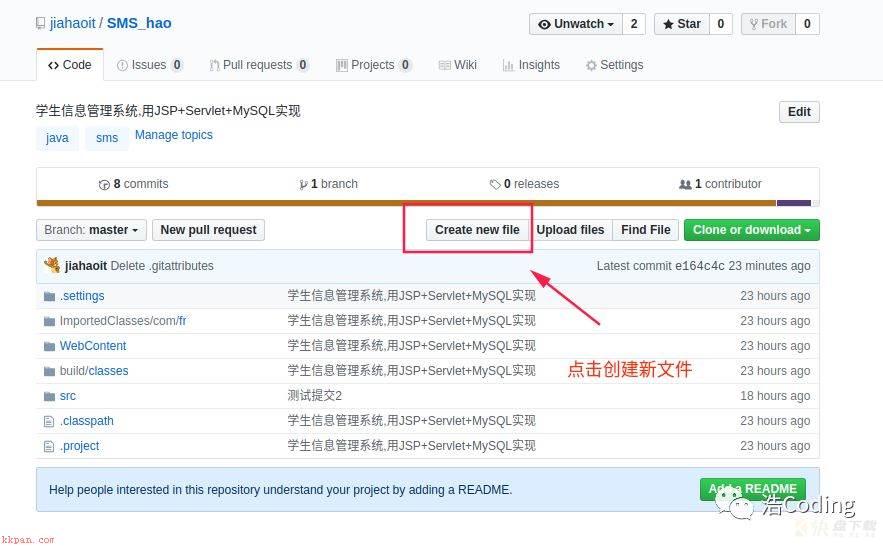Select the sms topic tag
Viewport: 883px width, 546px height.
click(106, 138)
